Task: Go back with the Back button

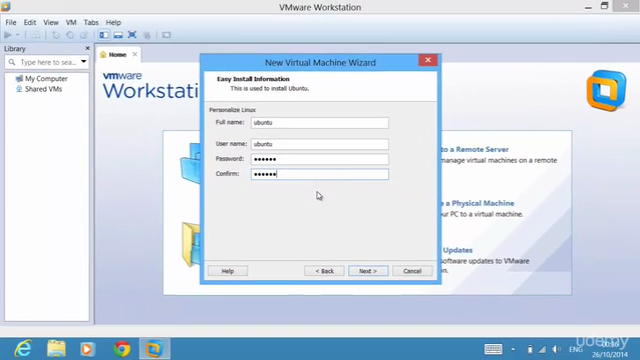Action: point(324,271)
